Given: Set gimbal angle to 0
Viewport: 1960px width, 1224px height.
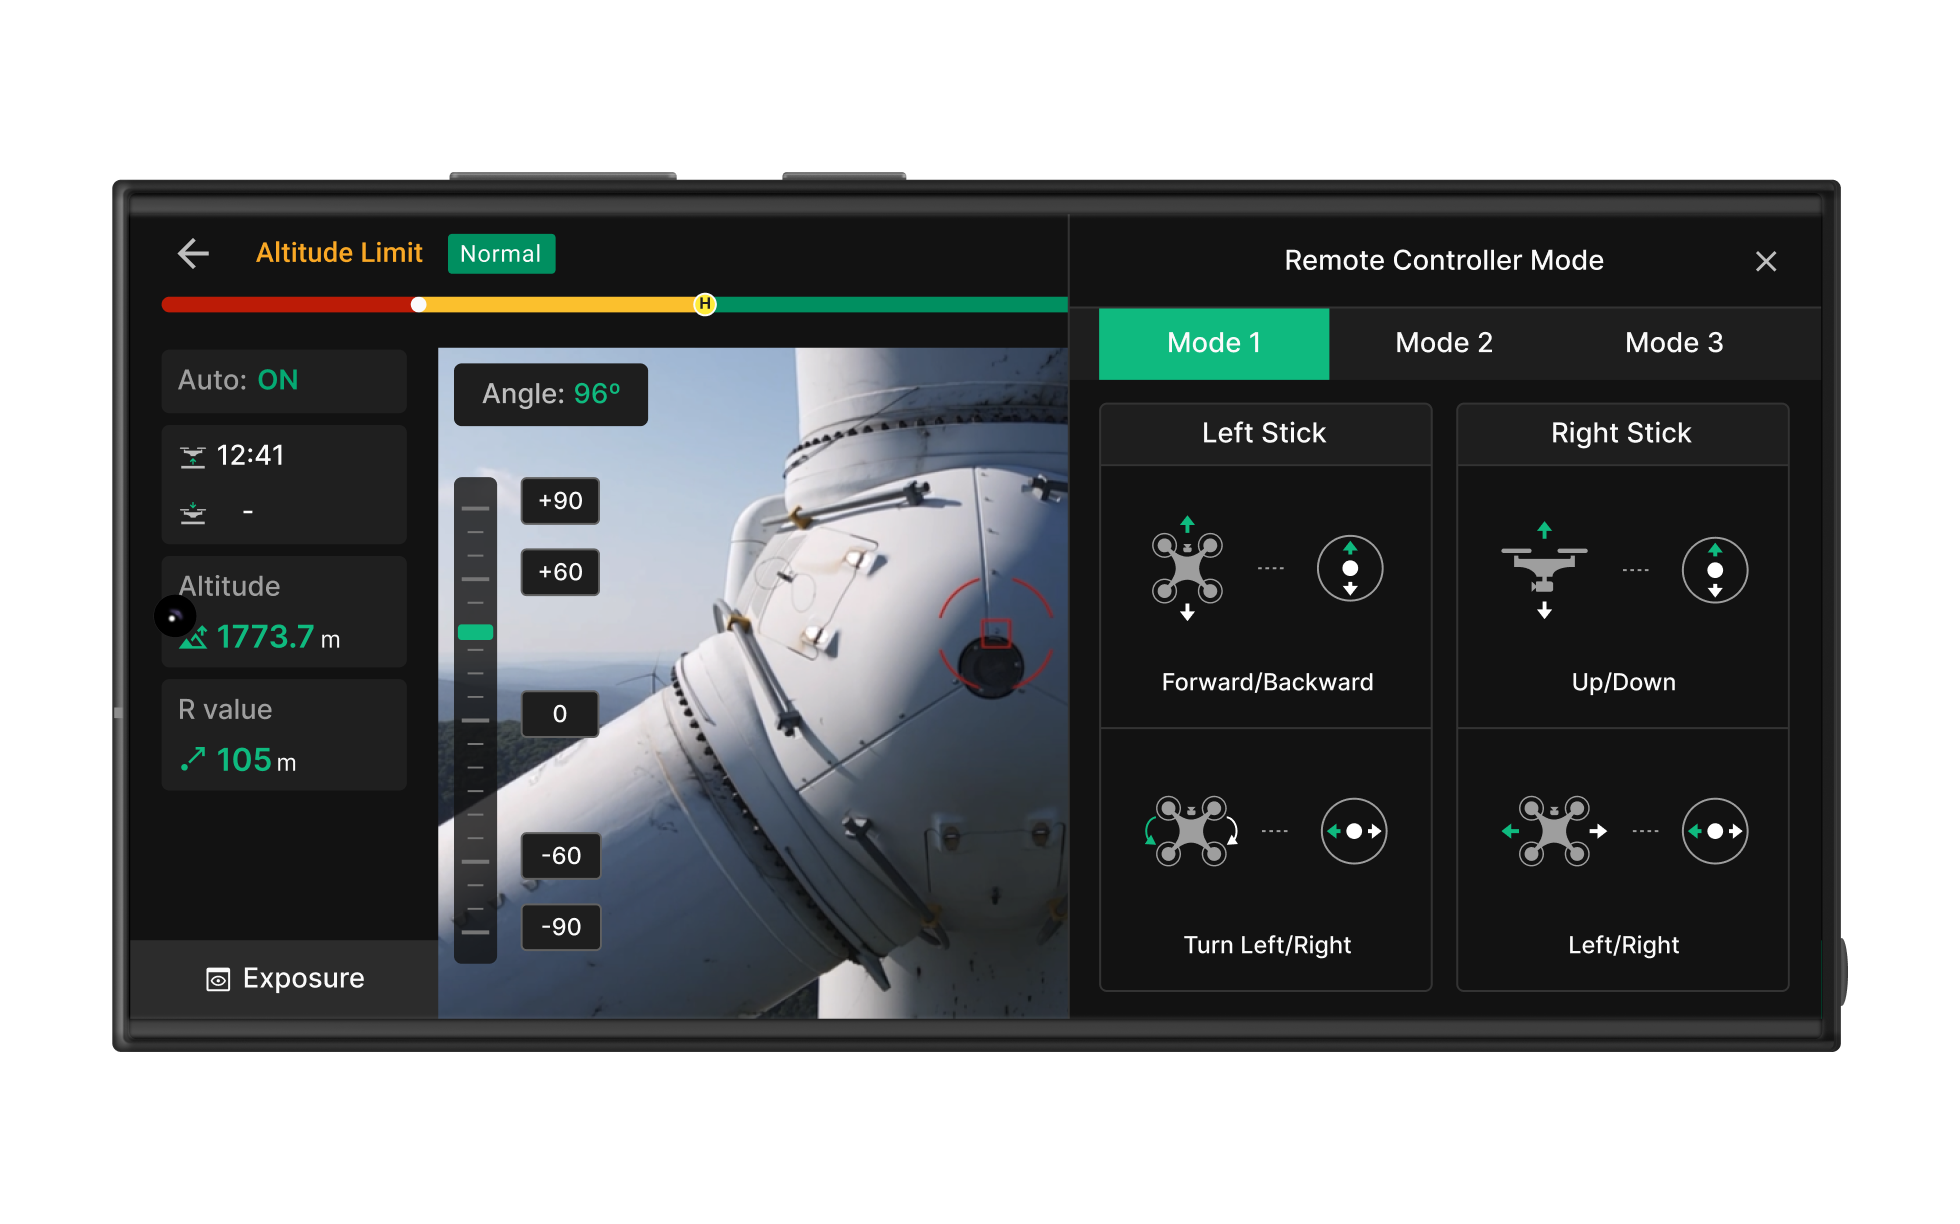Looking at the screenshot, I should 559,713.
